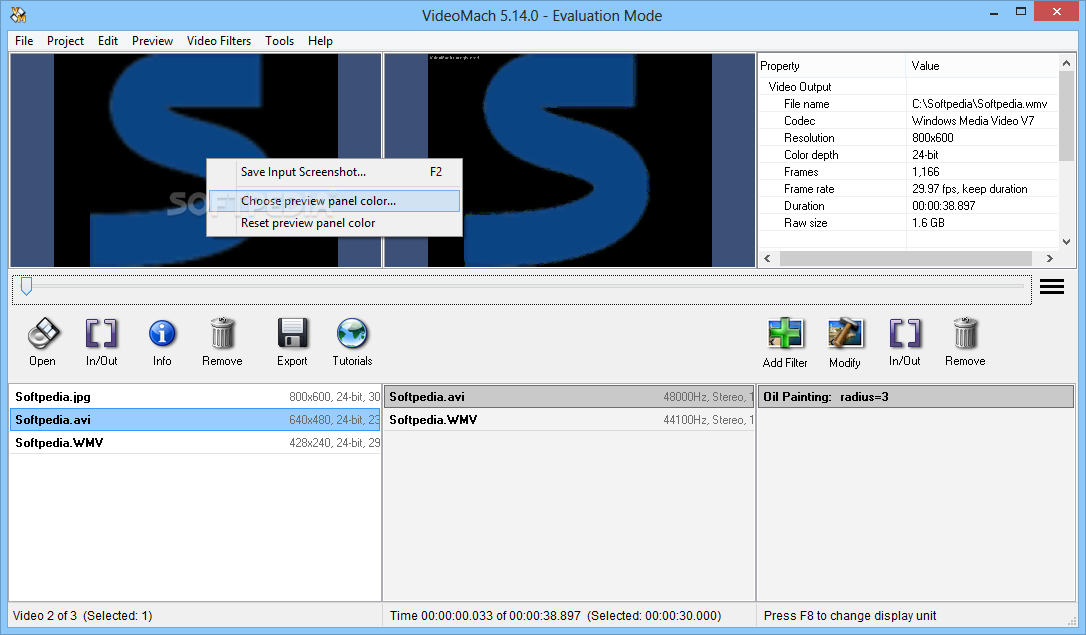Click Frame rate value 29.97 fps
This screenshot has height=635, width=1086.
(x=970, y=189)
